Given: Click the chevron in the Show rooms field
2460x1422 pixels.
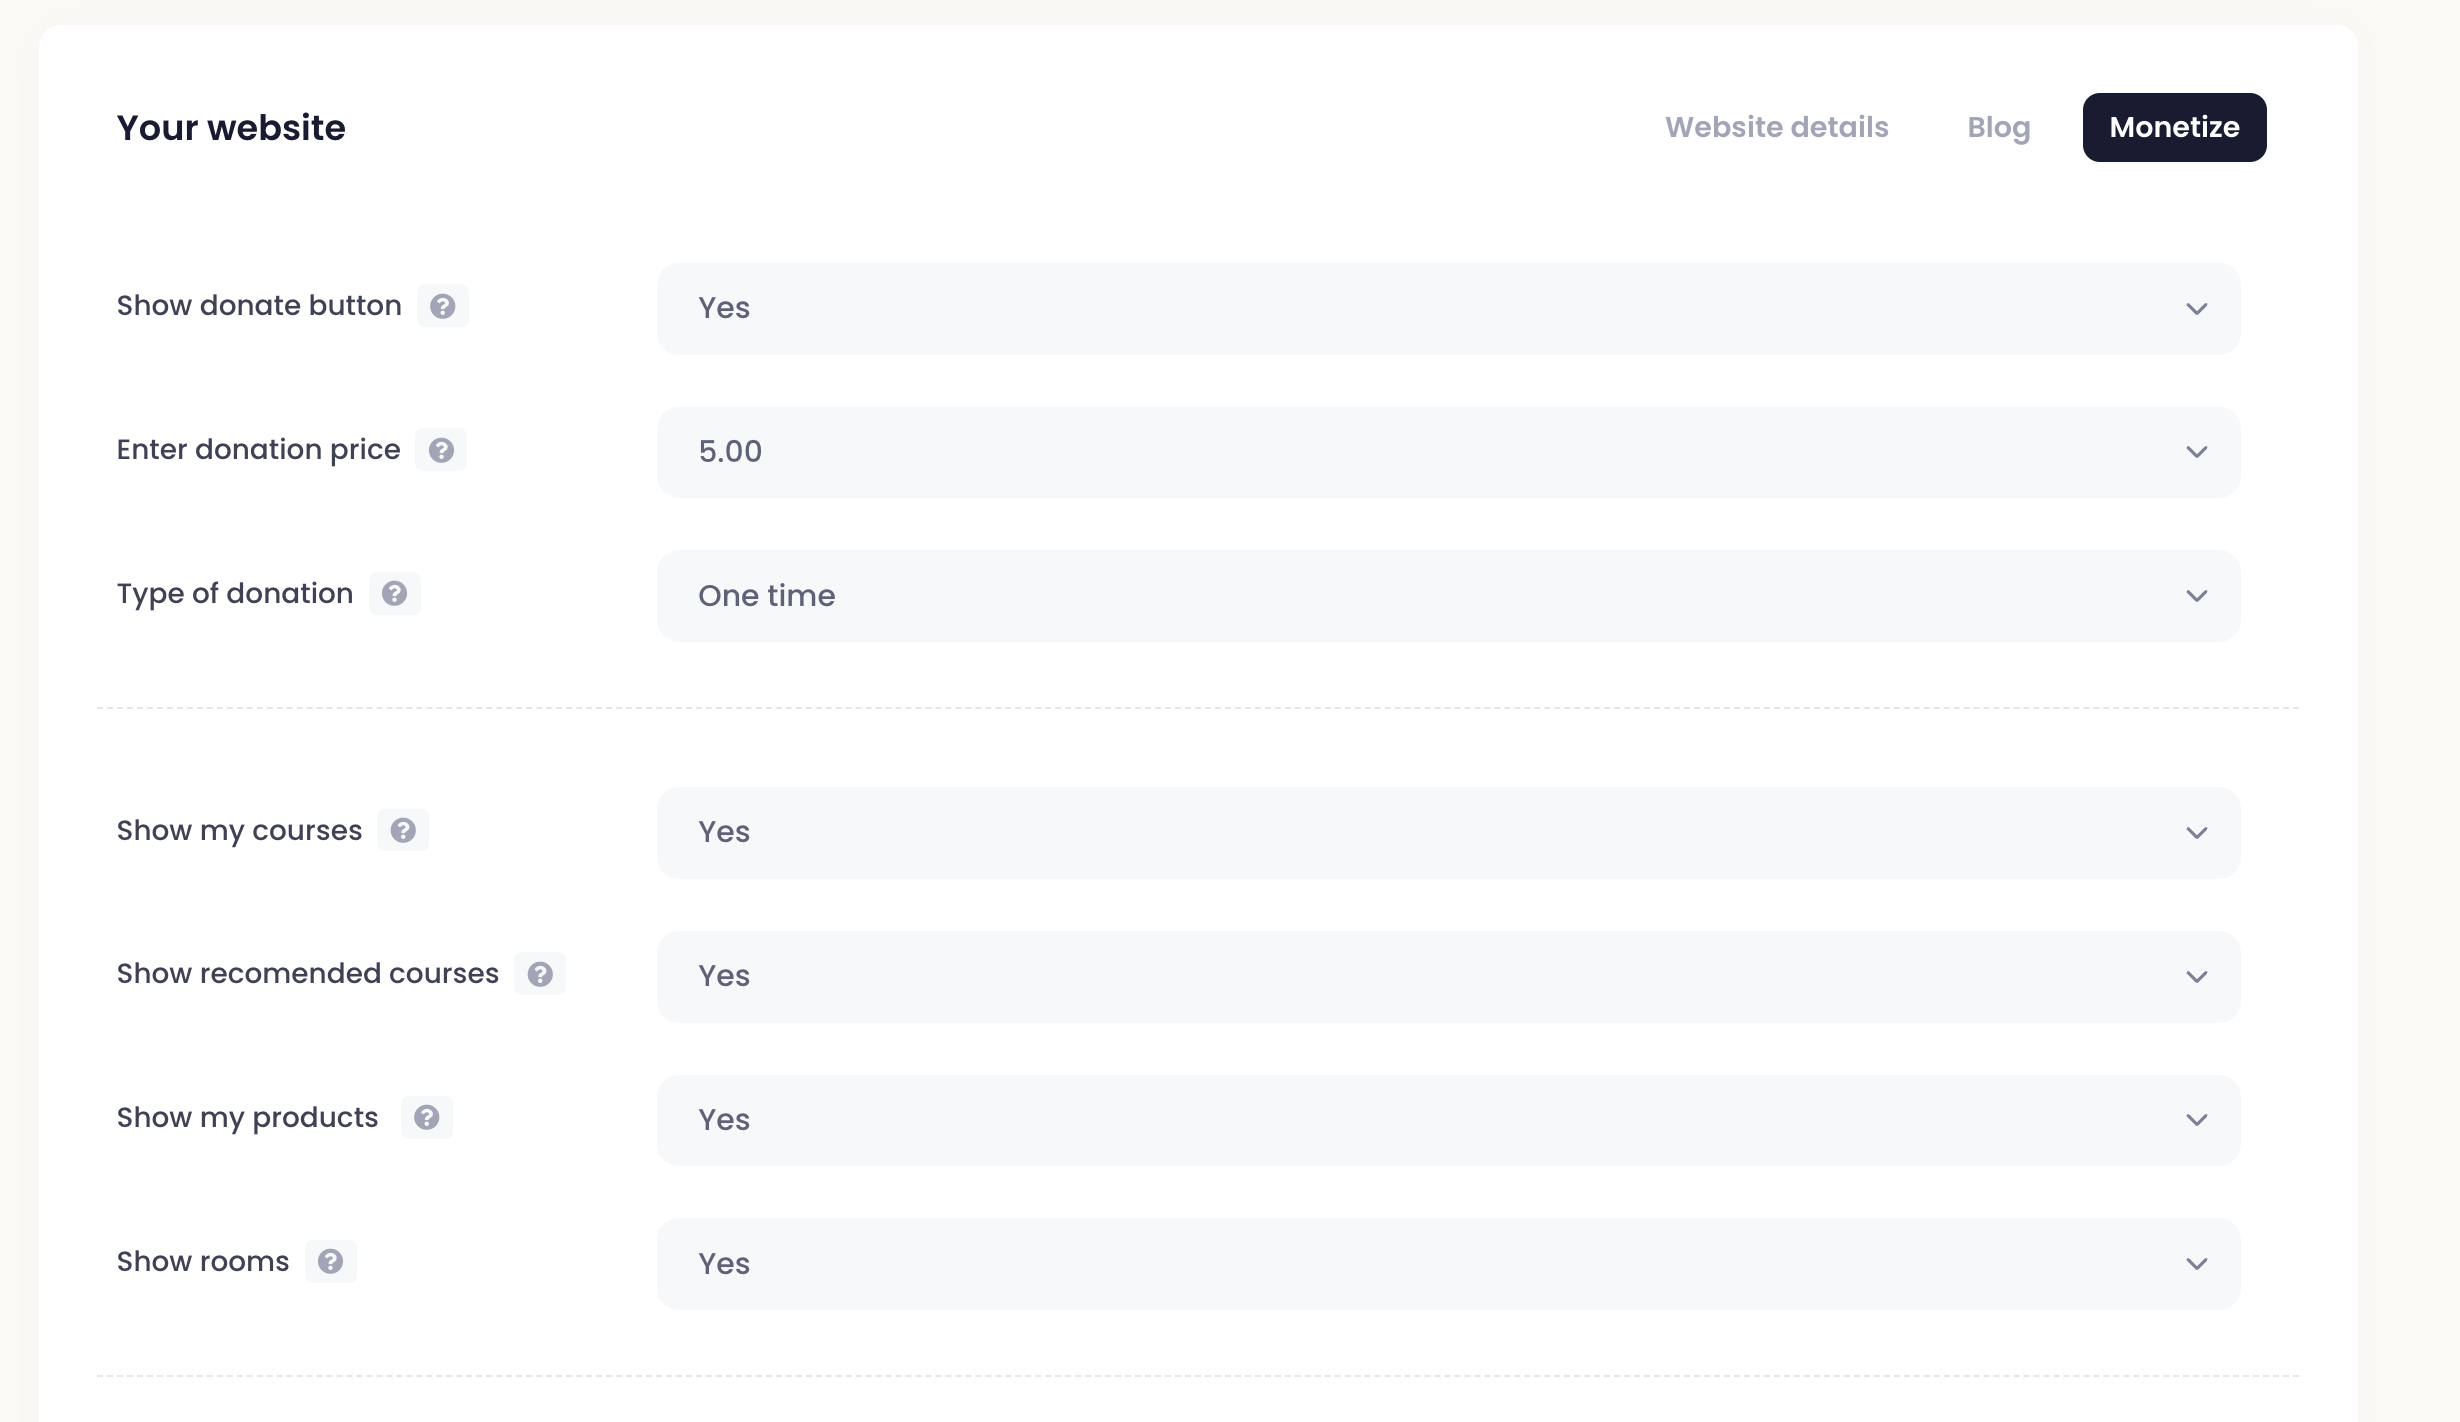Looking at the screenshot, I should pos(2196,1264).
